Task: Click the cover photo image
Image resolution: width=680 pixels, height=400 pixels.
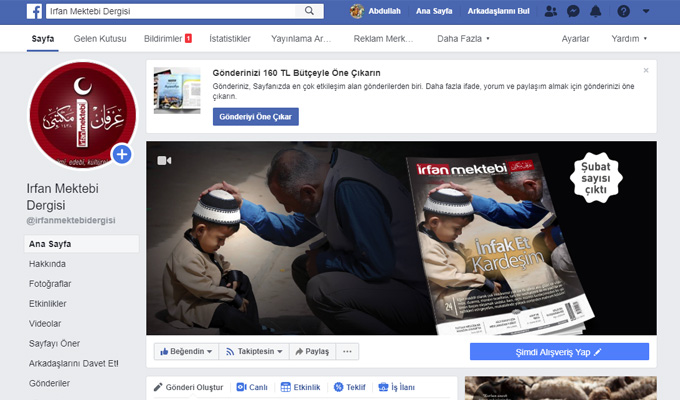Action: pos(401,238)
